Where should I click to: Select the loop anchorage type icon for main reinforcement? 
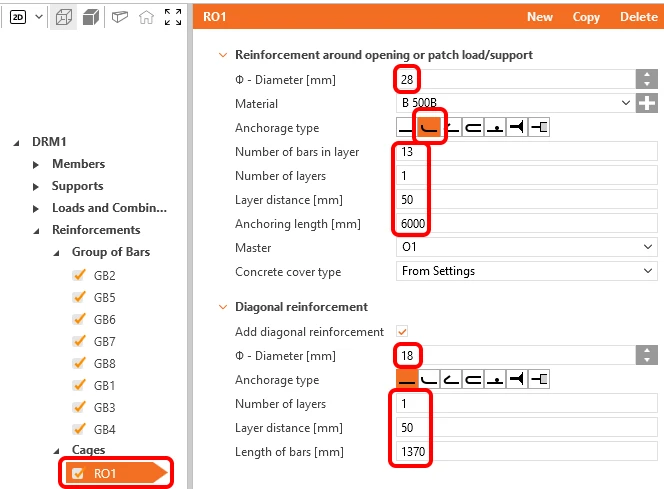[x=473, y=127]
